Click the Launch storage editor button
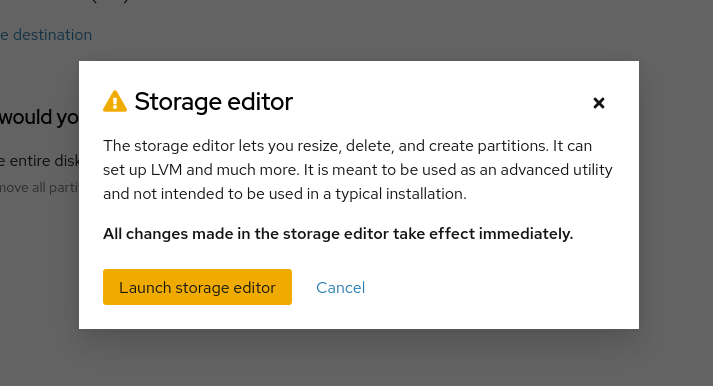The image size is (713, 386). point(197,287)
